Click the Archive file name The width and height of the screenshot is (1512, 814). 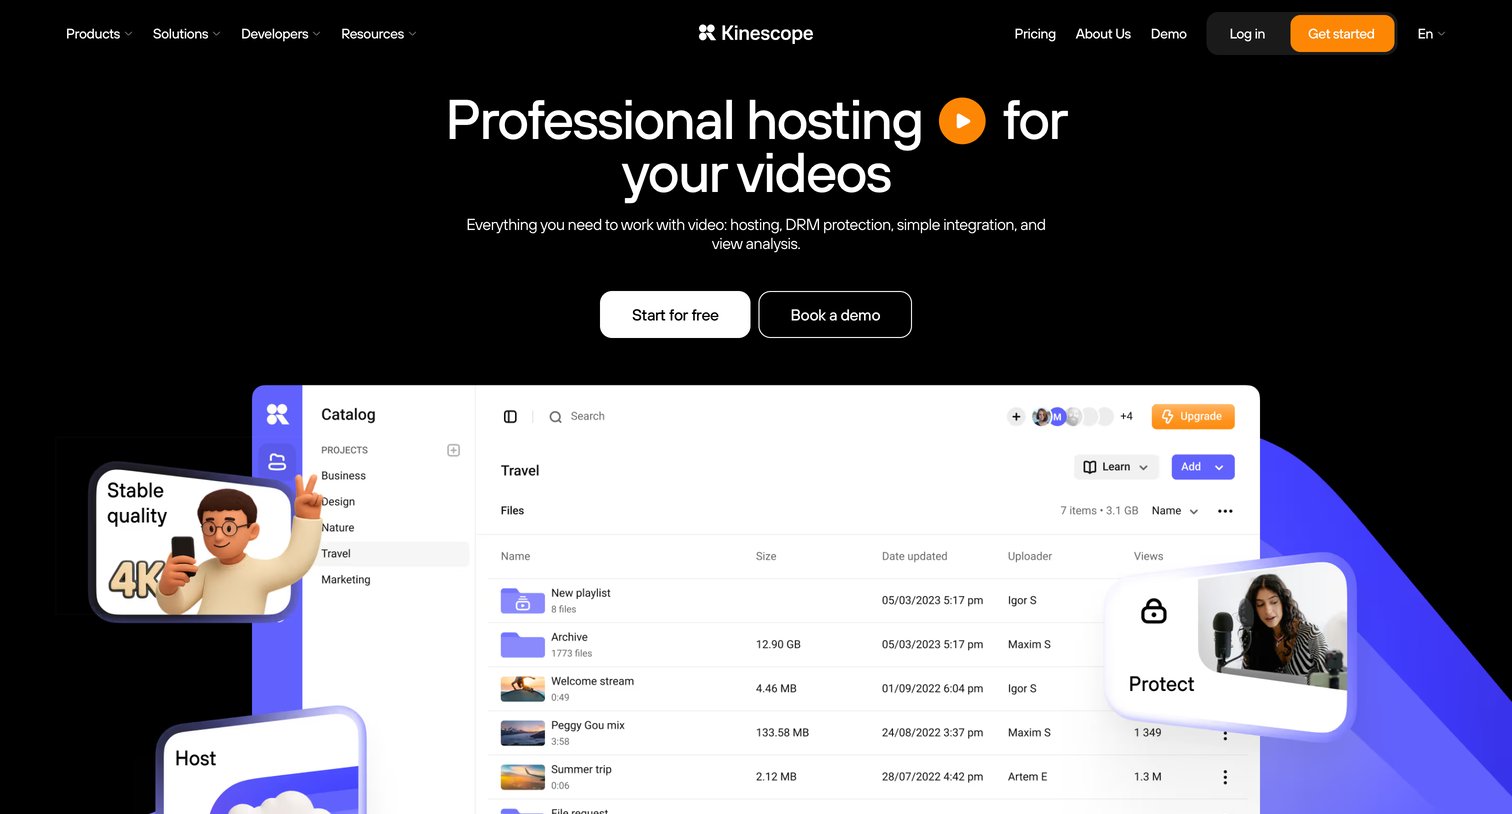pyautogui.click(x=569, y=637)
